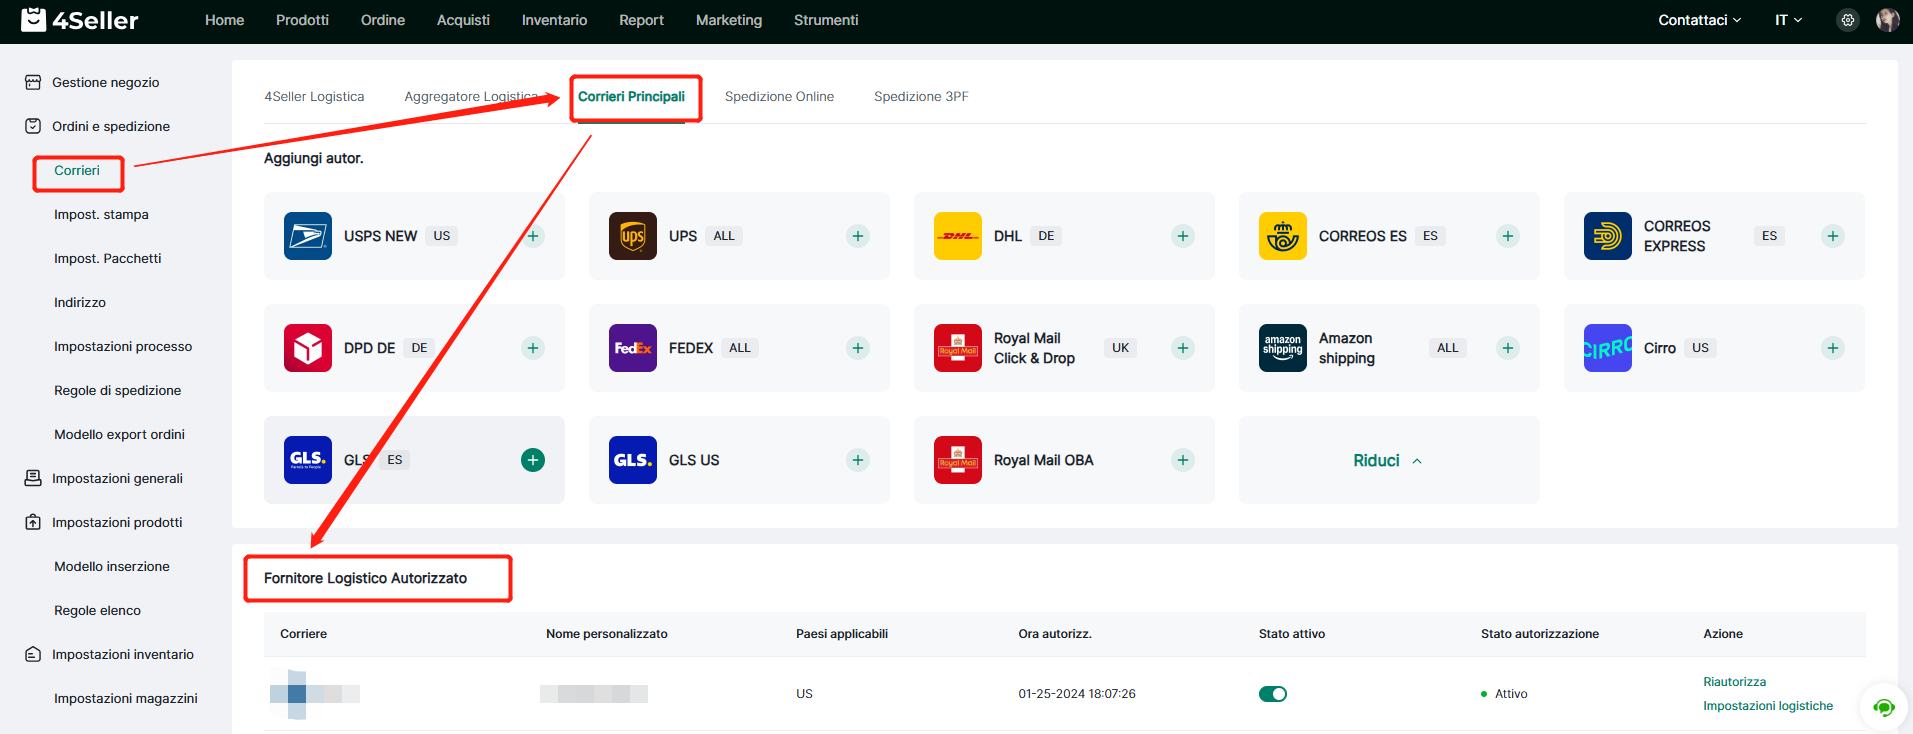1913x734 pixels.
Task: Click the 01-25-2024 18:07:26 timestamp
Action: [1077, 694]
